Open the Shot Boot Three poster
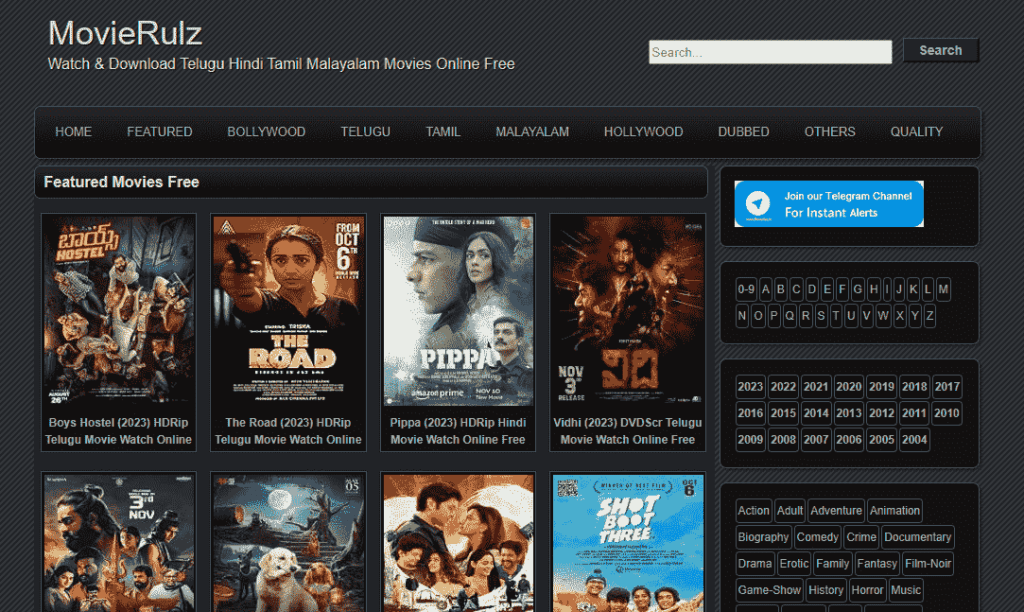This screenshot has height=612, width=1024. 628,543
